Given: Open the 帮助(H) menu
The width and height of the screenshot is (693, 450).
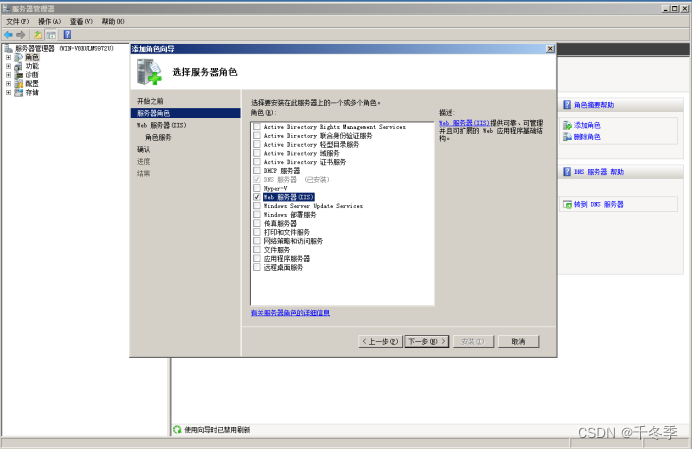Looking at the screenshot, I should [x=113, y=21].
